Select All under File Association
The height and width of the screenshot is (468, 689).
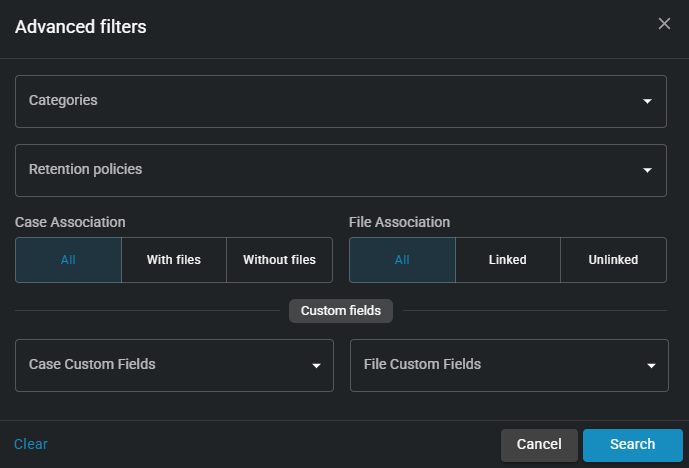402,260
